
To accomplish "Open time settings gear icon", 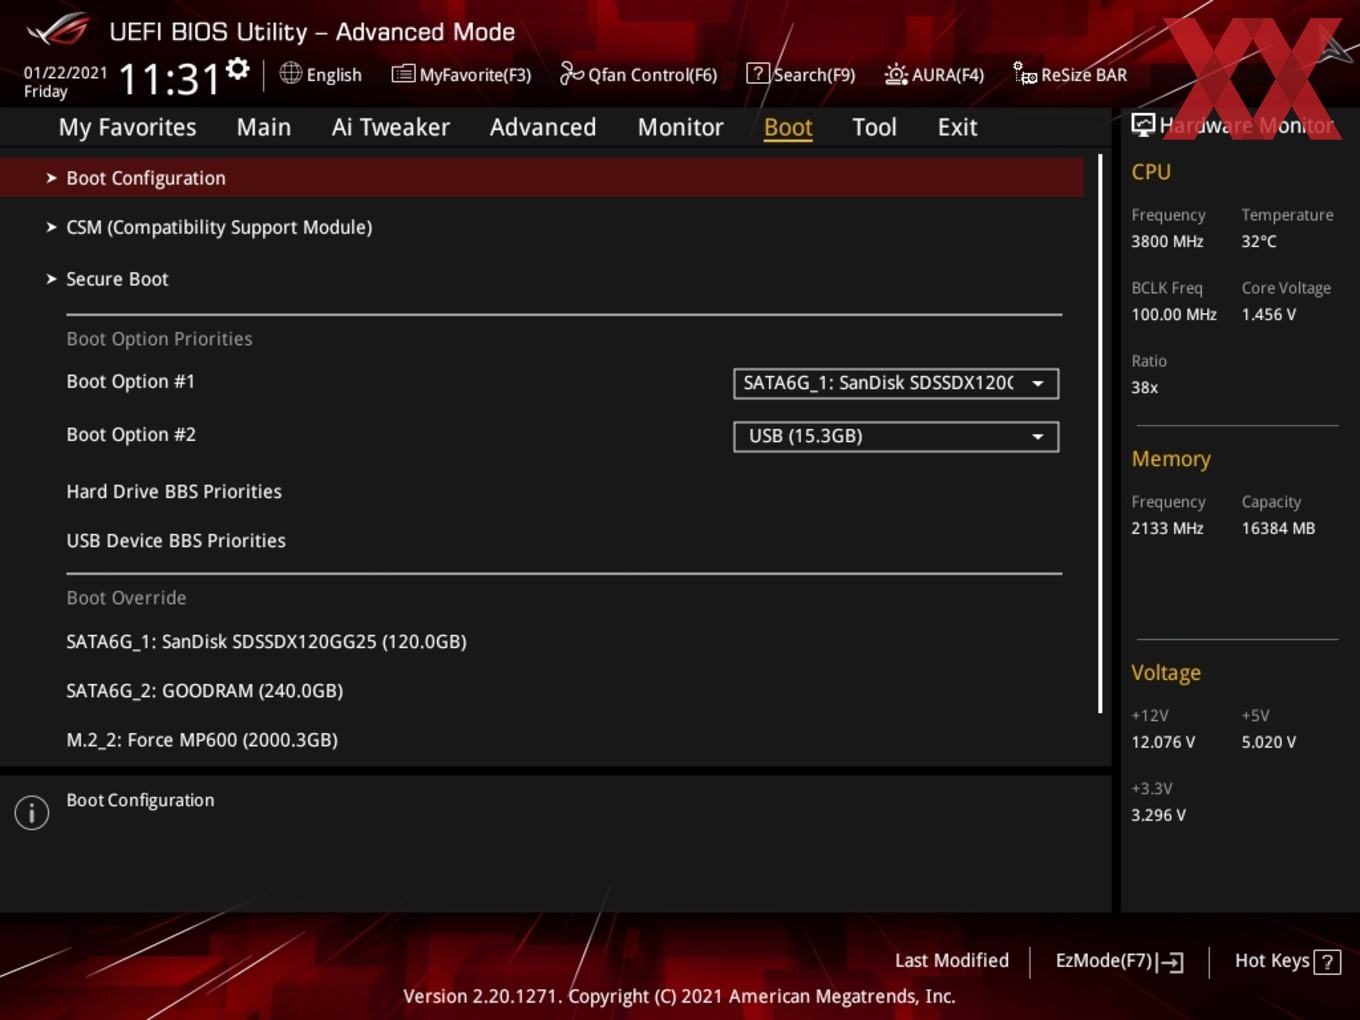I will tap(237, 69).
